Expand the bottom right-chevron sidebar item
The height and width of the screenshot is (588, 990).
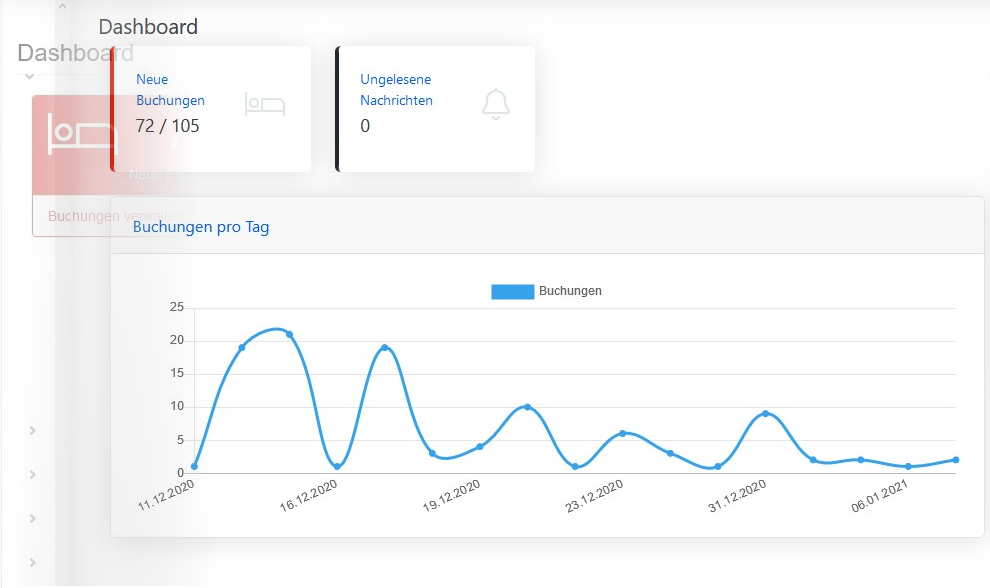33,562
